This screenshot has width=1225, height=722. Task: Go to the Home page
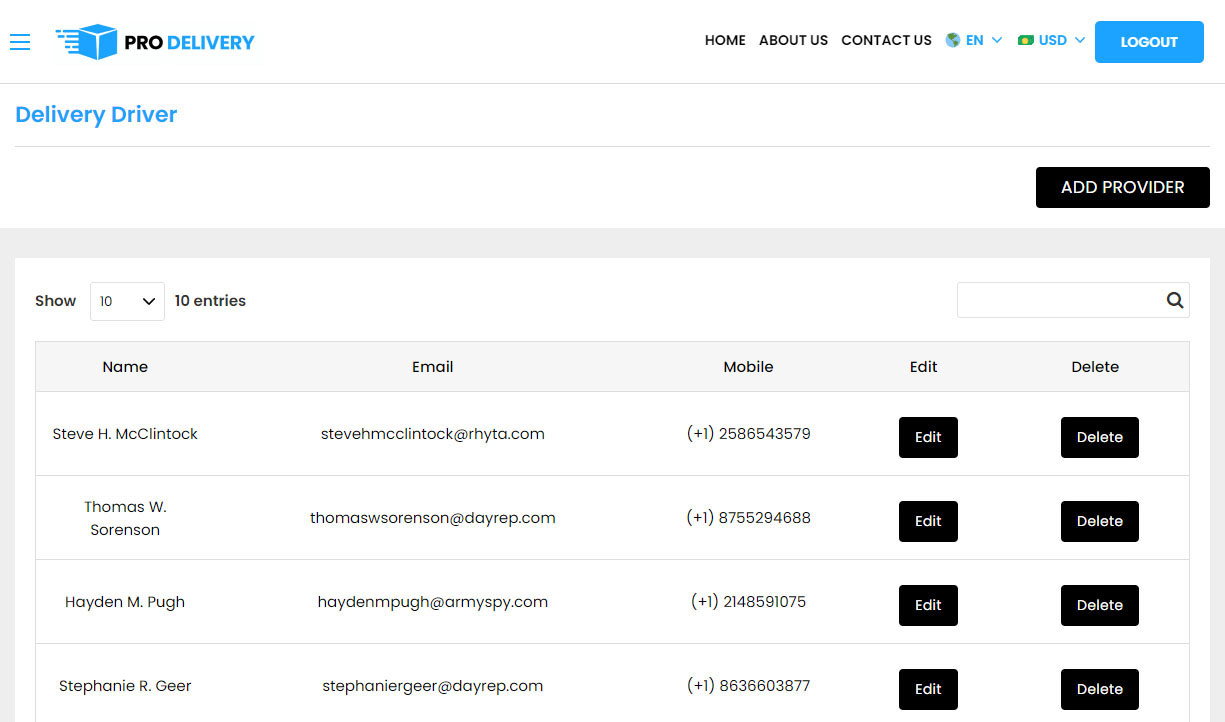click(x=725, y=41)
